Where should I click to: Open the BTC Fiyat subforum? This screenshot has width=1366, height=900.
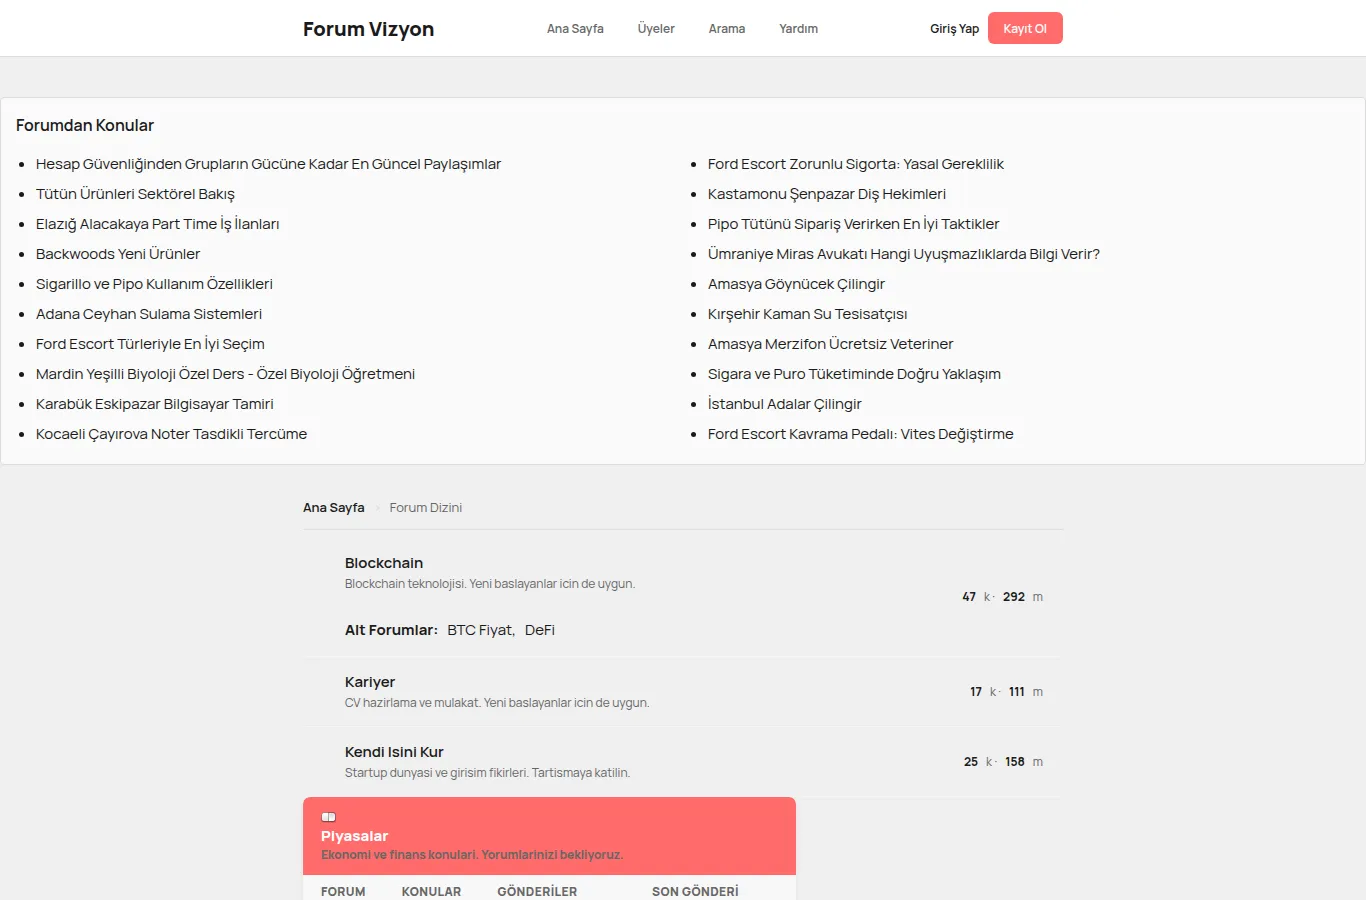pos(481,630)
